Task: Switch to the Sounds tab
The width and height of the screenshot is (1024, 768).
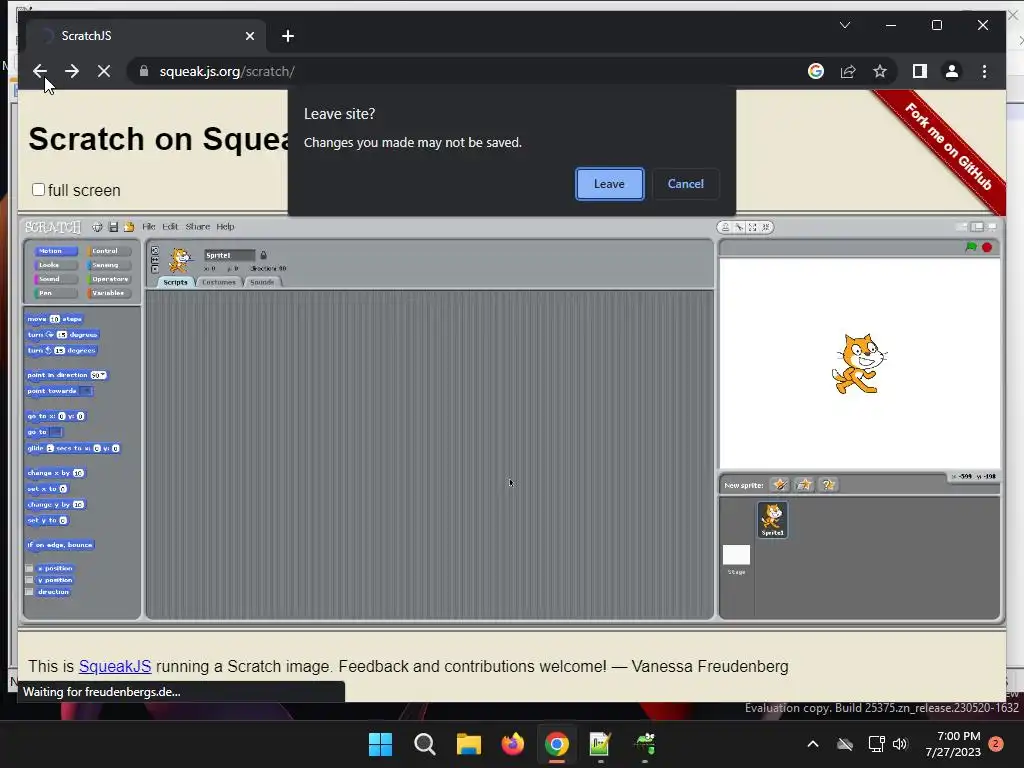Action: coord(262,282)
